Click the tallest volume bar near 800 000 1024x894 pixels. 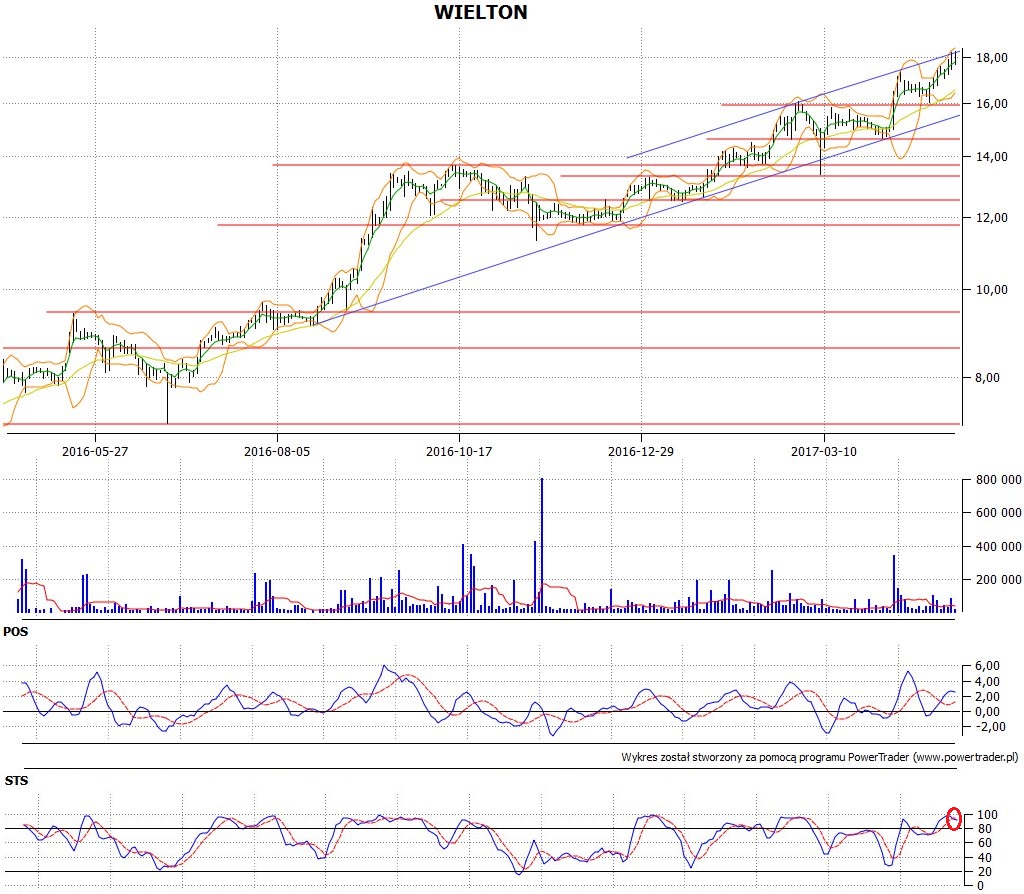541,545
